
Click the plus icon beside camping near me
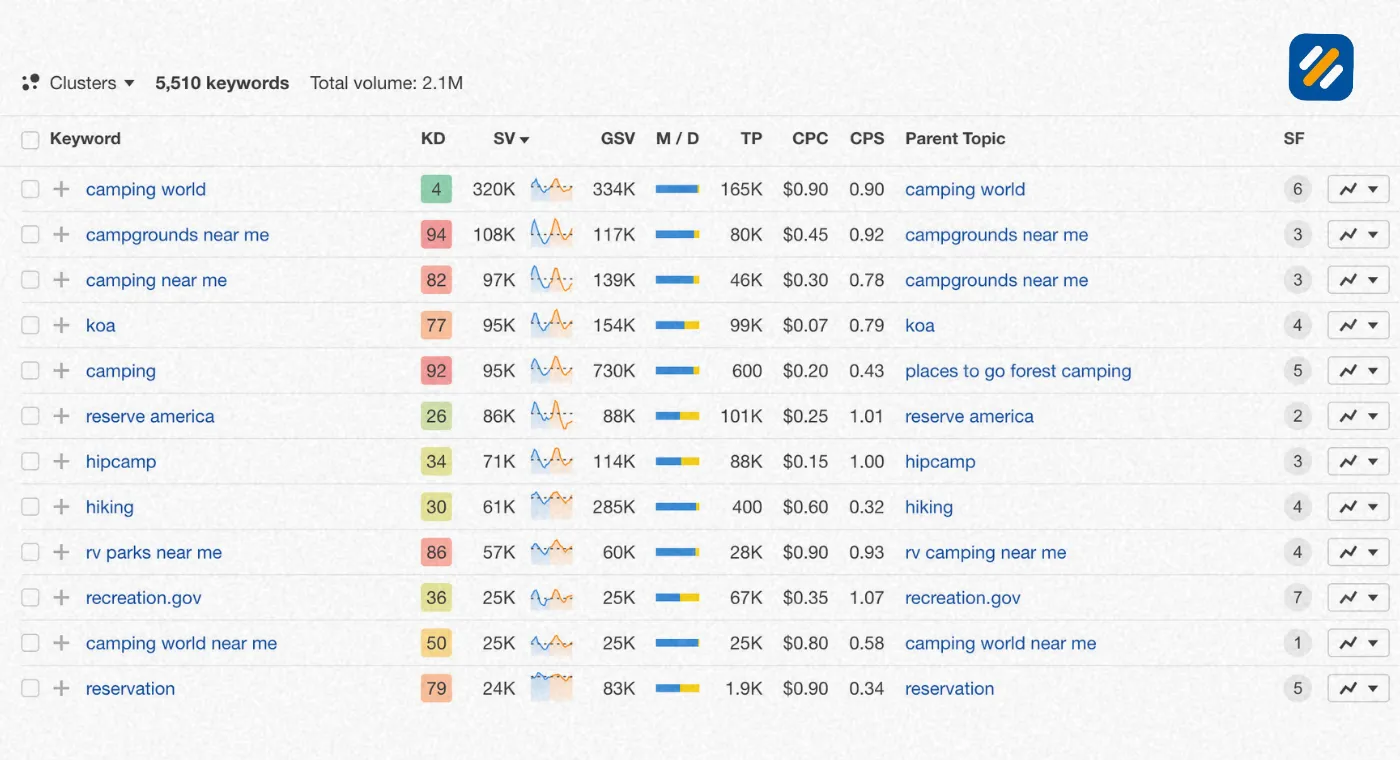61,280
